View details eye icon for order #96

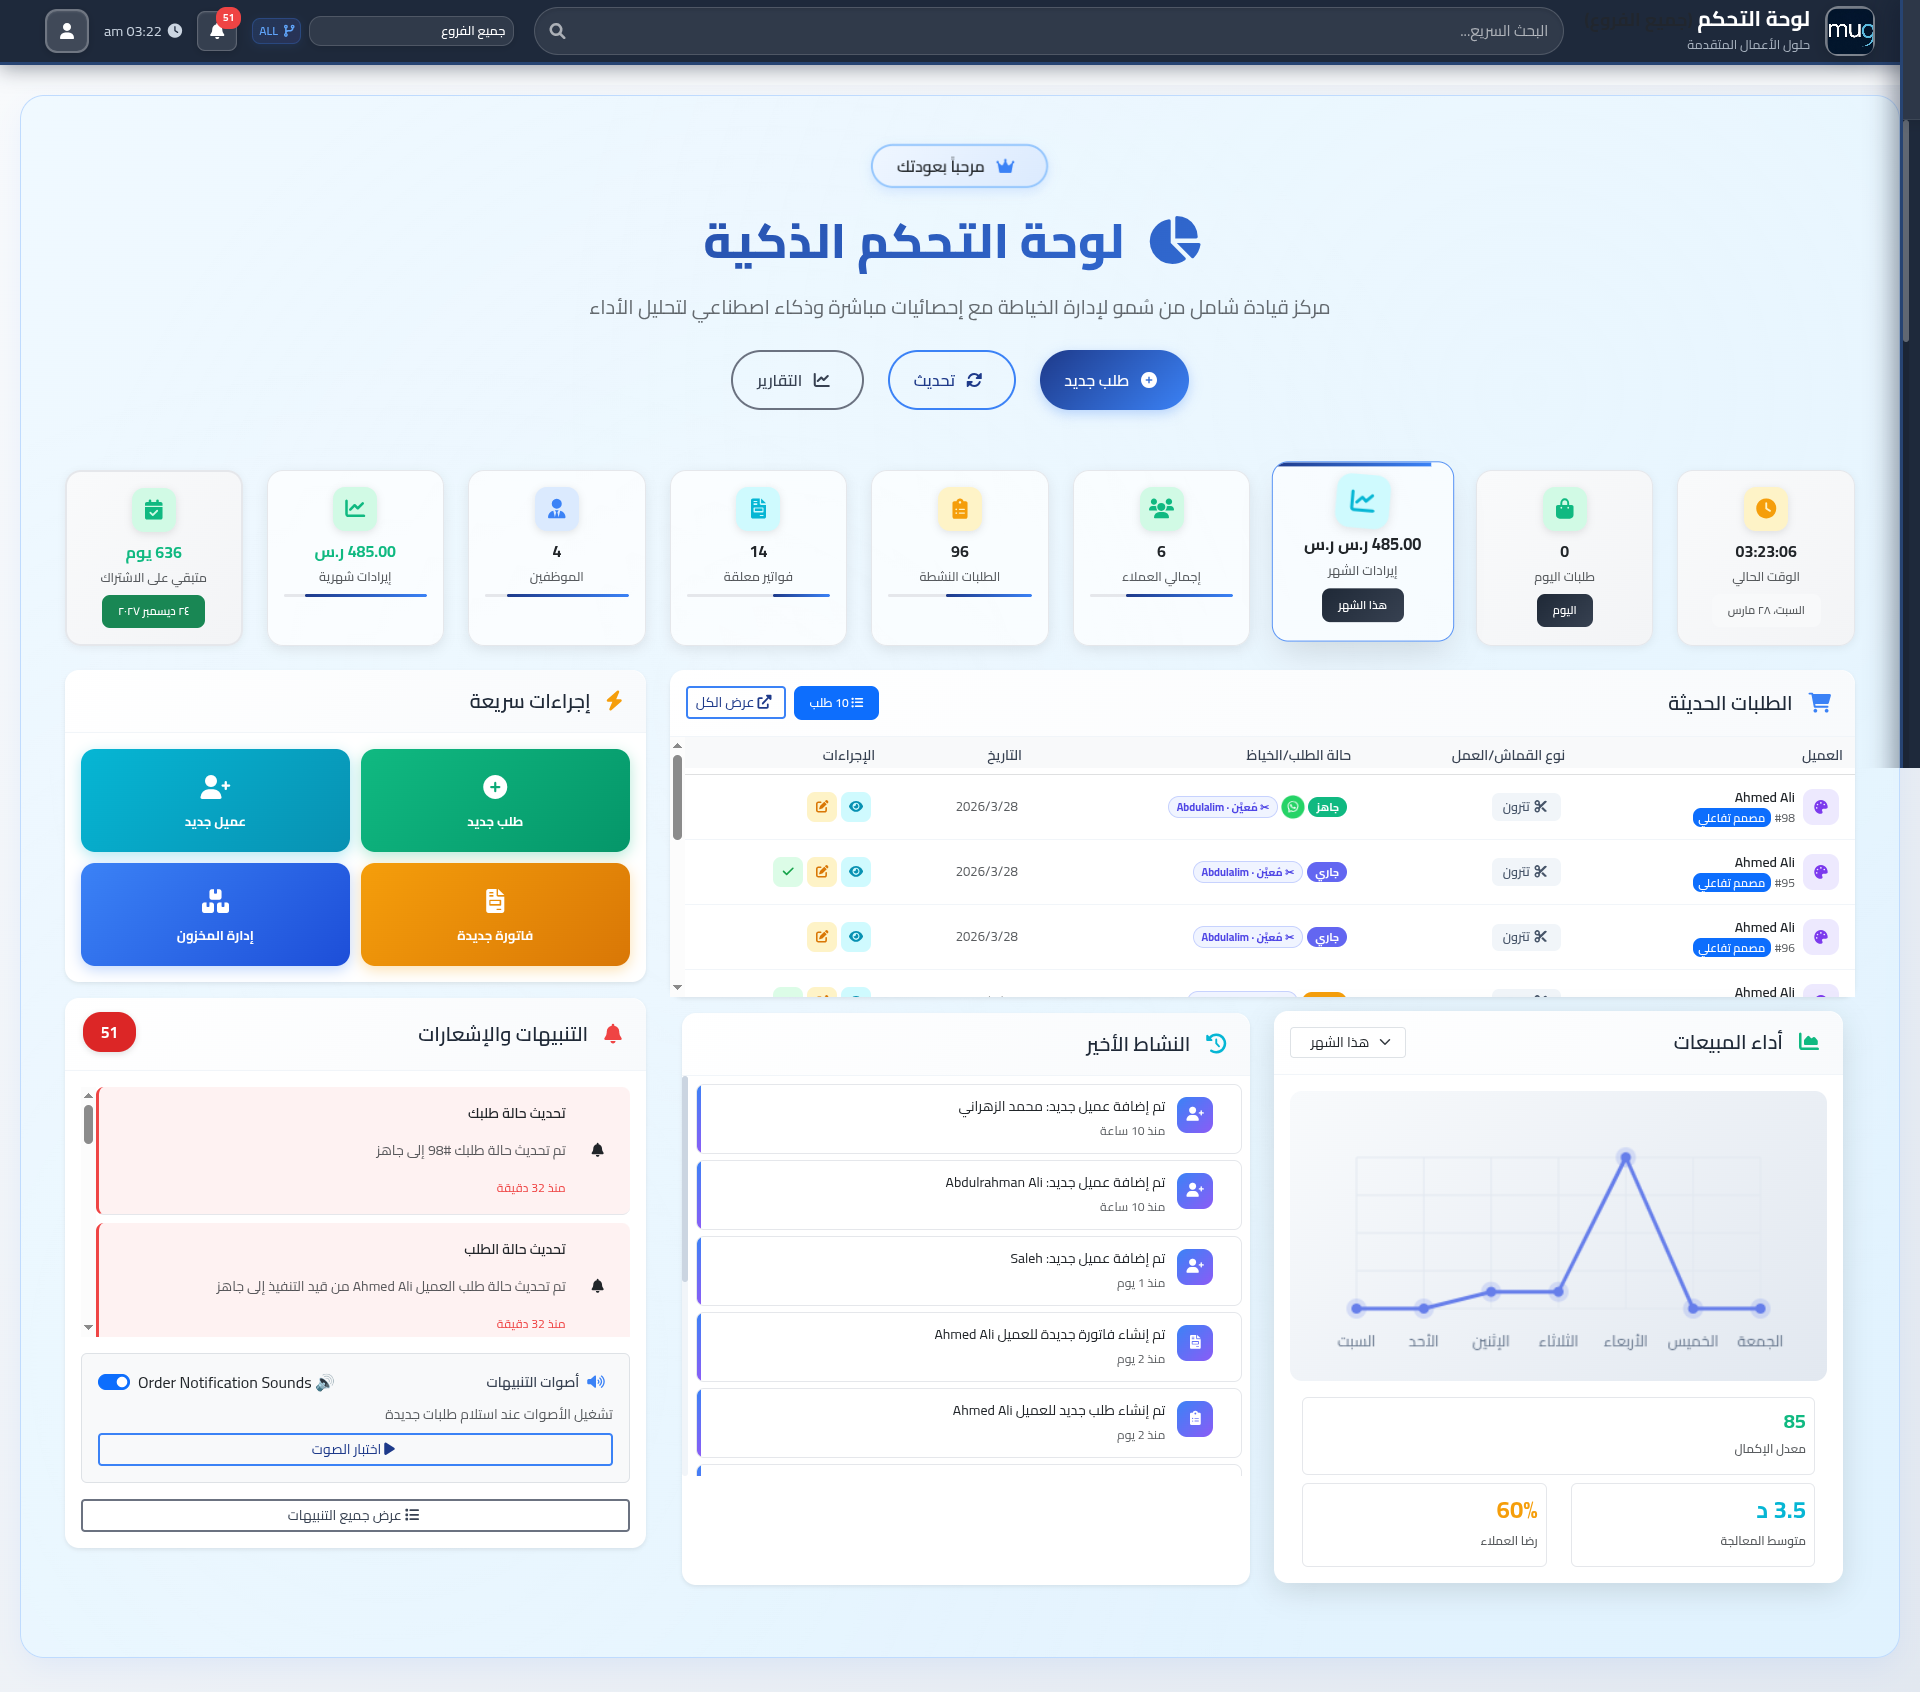(x=856, y=937)
